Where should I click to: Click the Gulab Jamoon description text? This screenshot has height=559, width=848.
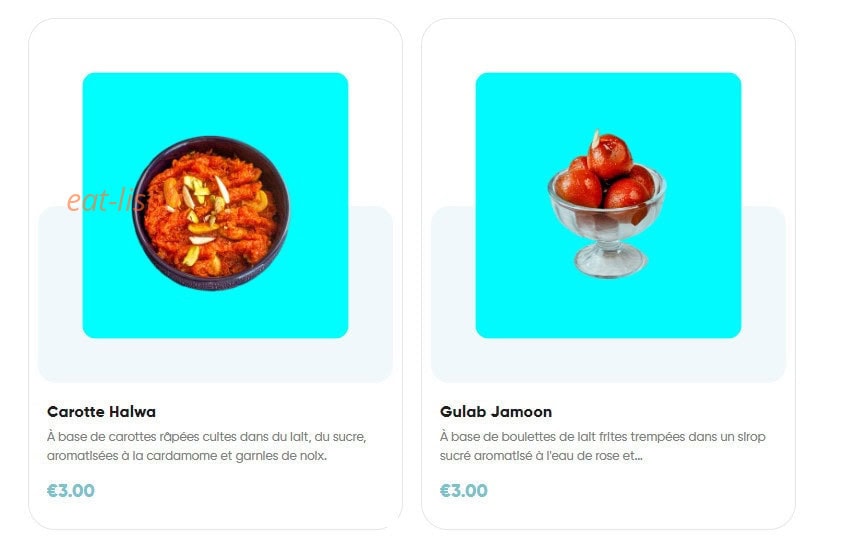pyautogui.click(x=602, y=446)
